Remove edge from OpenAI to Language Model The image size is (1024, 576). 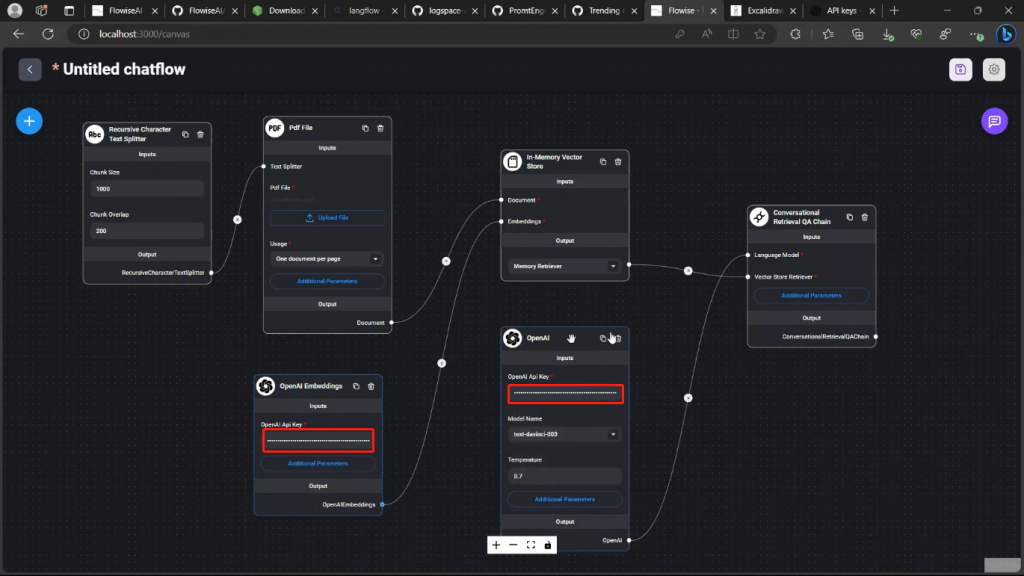[x=688, y=398]
